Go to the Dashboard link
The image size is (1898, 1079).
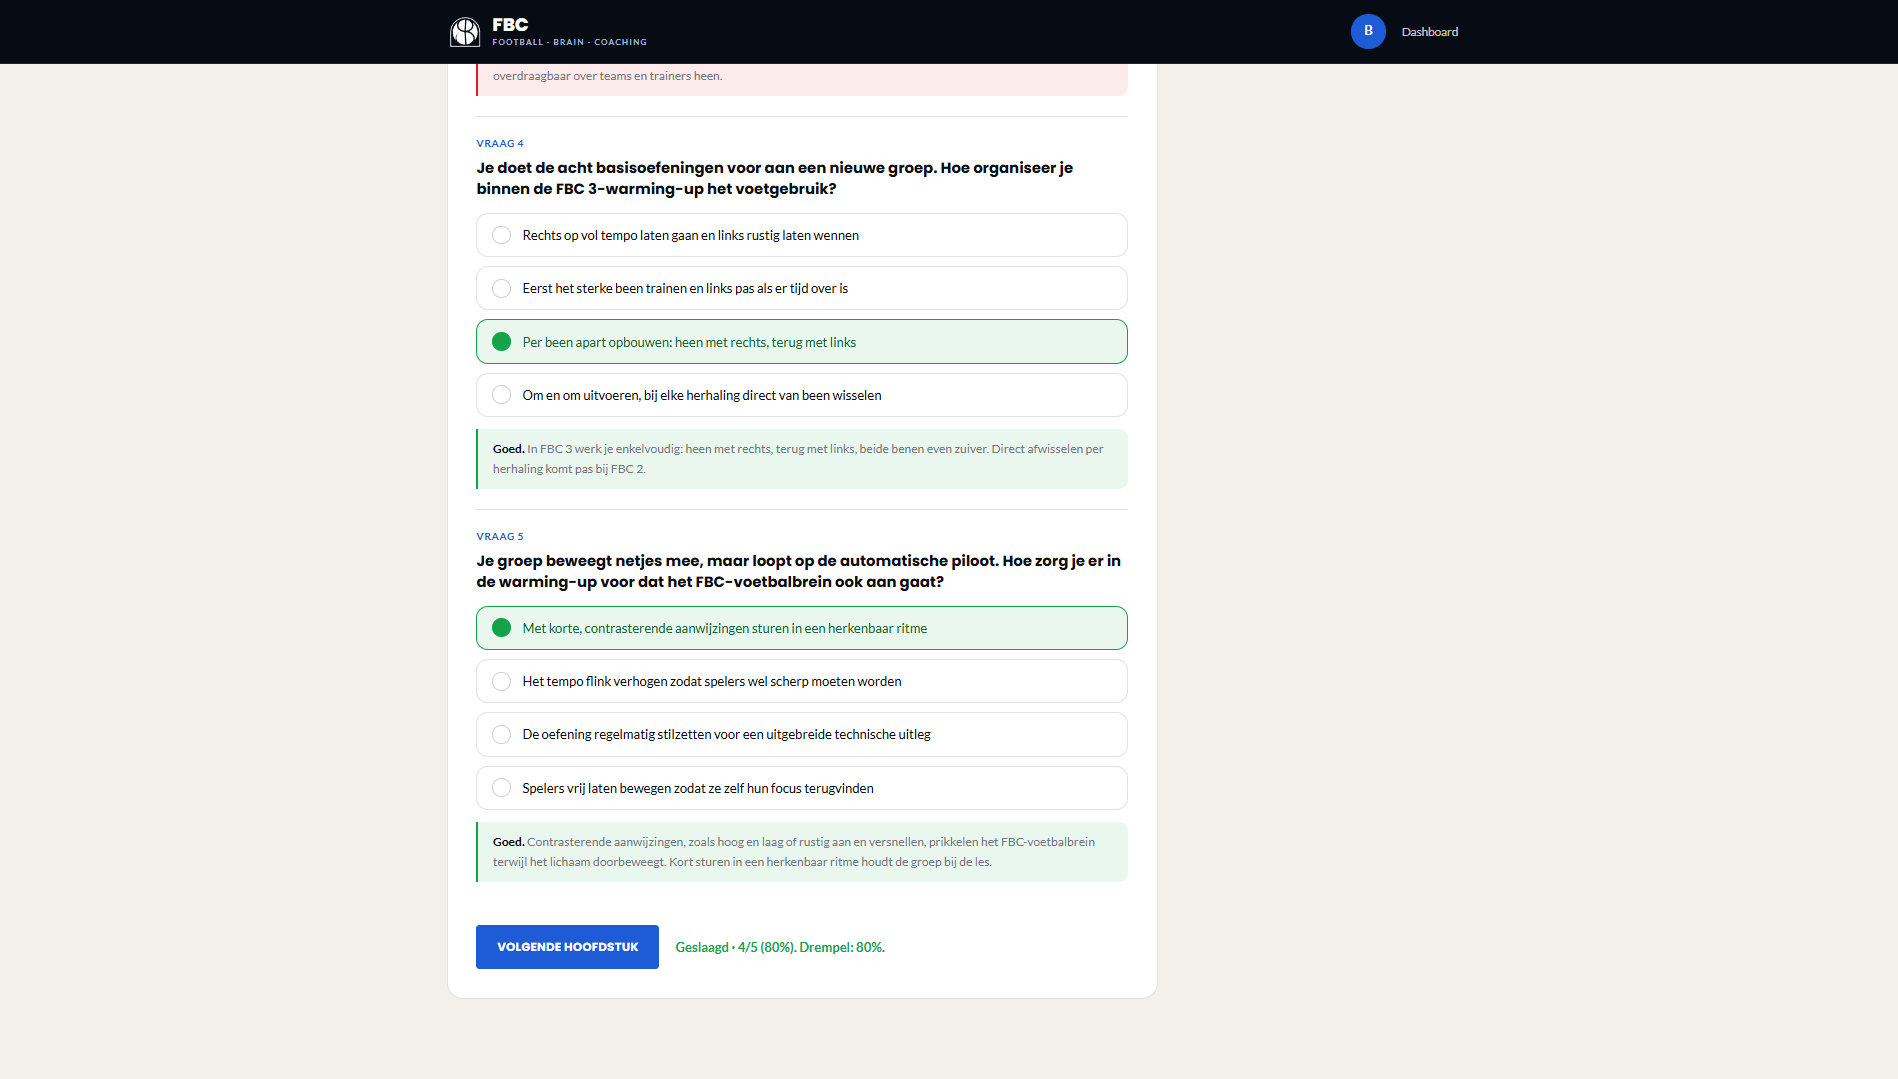tap(1430, 32)
